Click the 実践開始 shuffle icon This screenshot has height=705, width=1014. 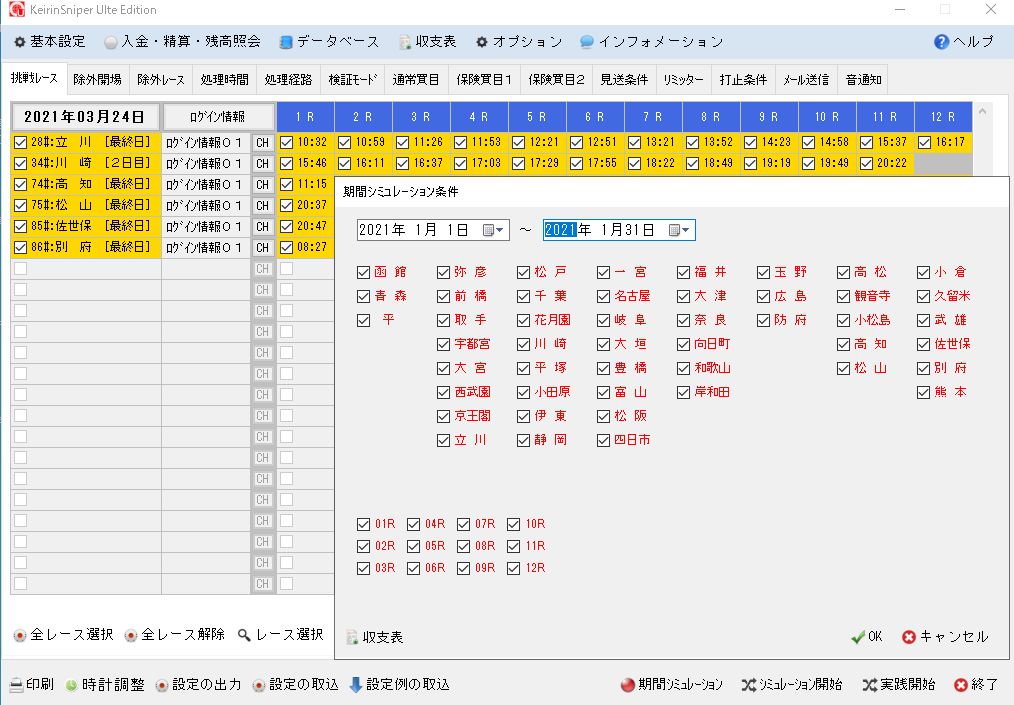870,685
